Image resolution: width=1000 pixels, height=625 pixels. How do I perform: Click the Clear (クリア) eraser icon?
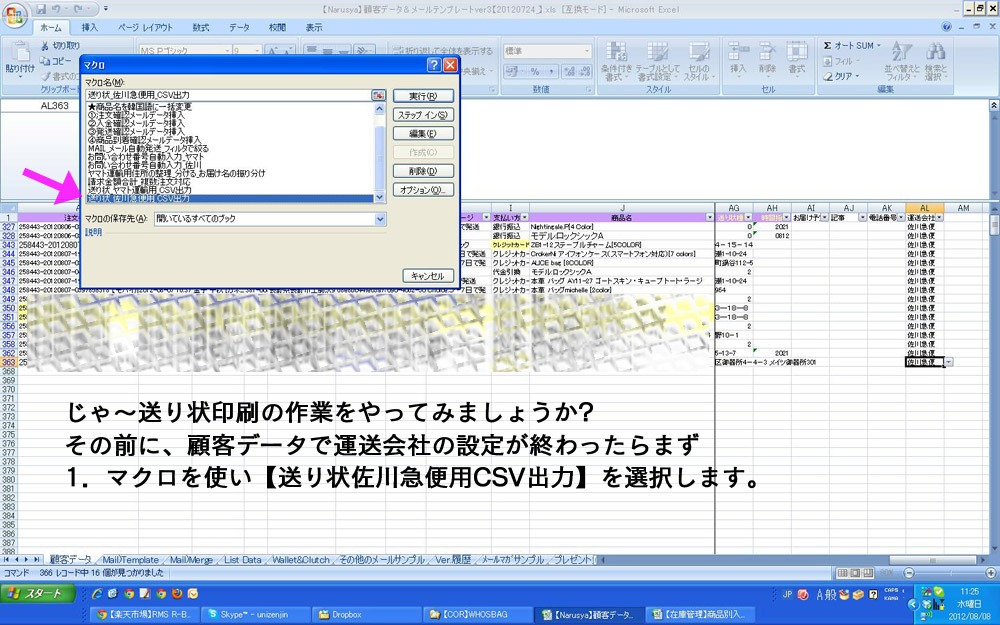[828, 76]
